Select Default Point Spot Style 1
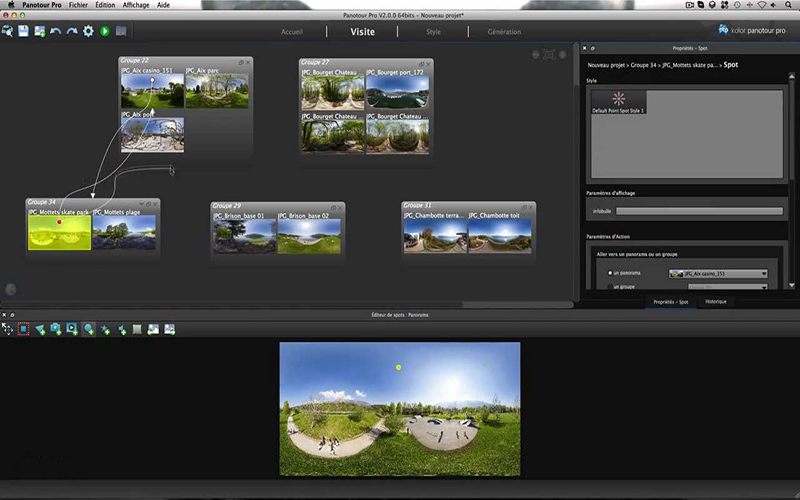 (x=618, y=102)
